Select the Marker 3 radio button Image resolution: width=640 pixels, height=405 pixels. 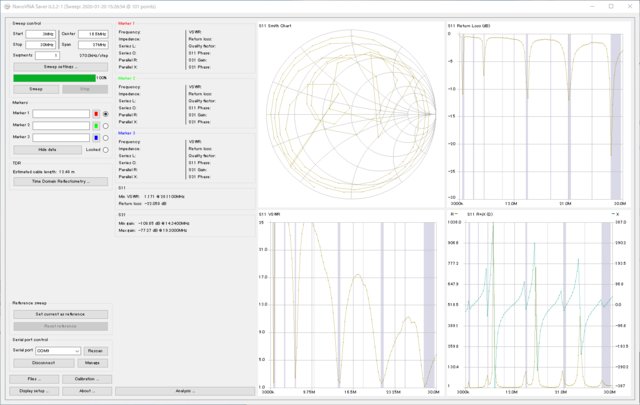(106, 138)
